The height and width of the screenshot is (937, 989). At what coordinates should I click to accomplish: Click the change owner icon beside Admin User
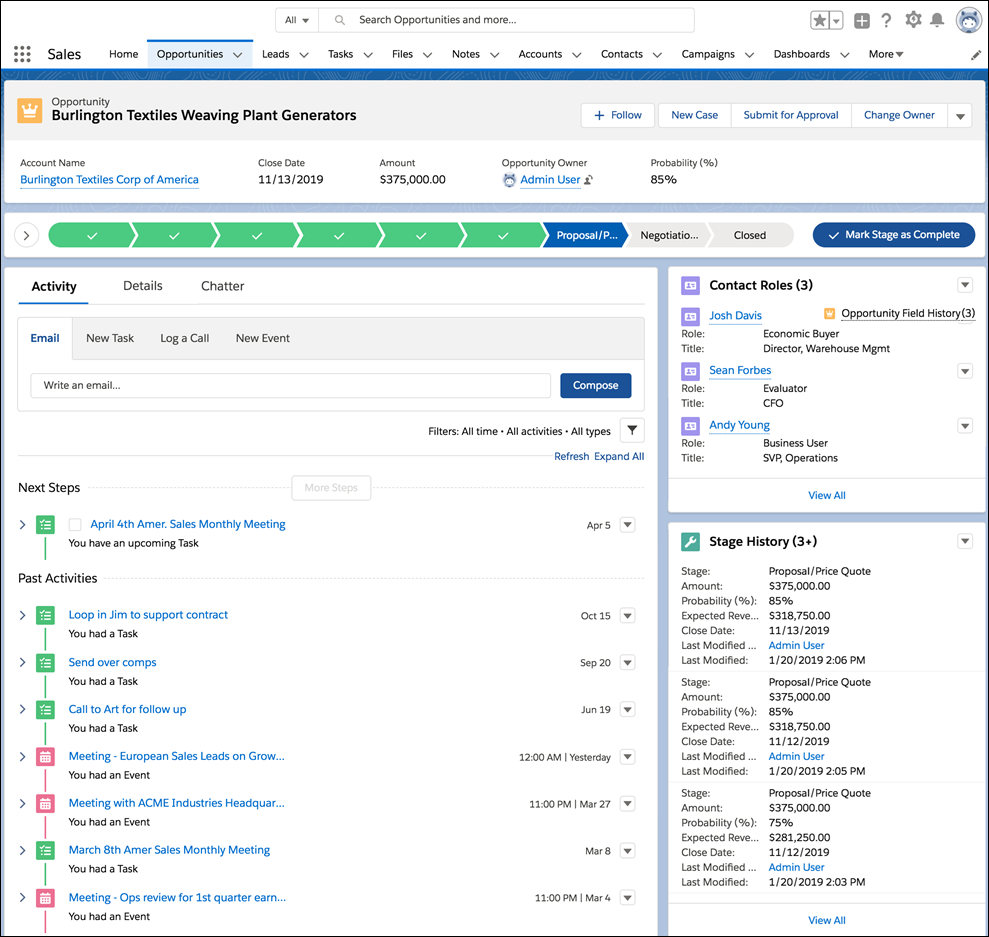(588, 180)
